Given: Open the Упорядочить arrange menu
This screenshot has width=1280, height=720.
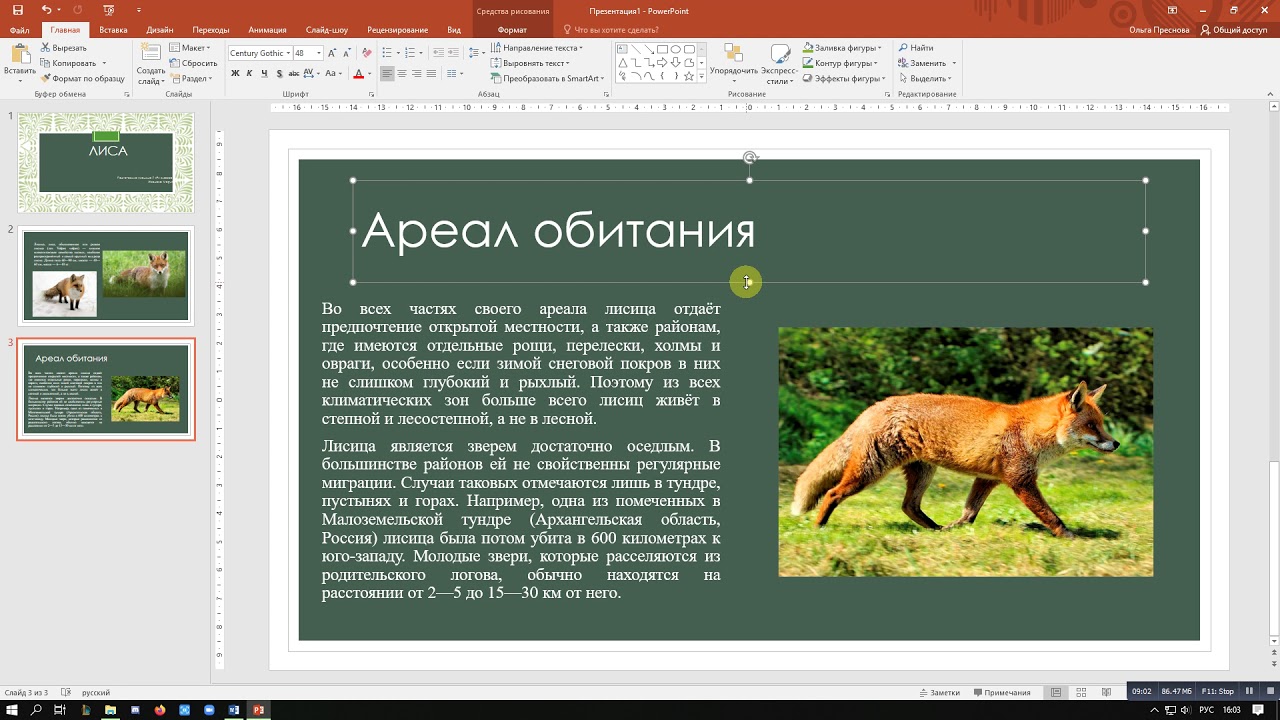Looking at the screenshot, I should (x=734, y=62).
